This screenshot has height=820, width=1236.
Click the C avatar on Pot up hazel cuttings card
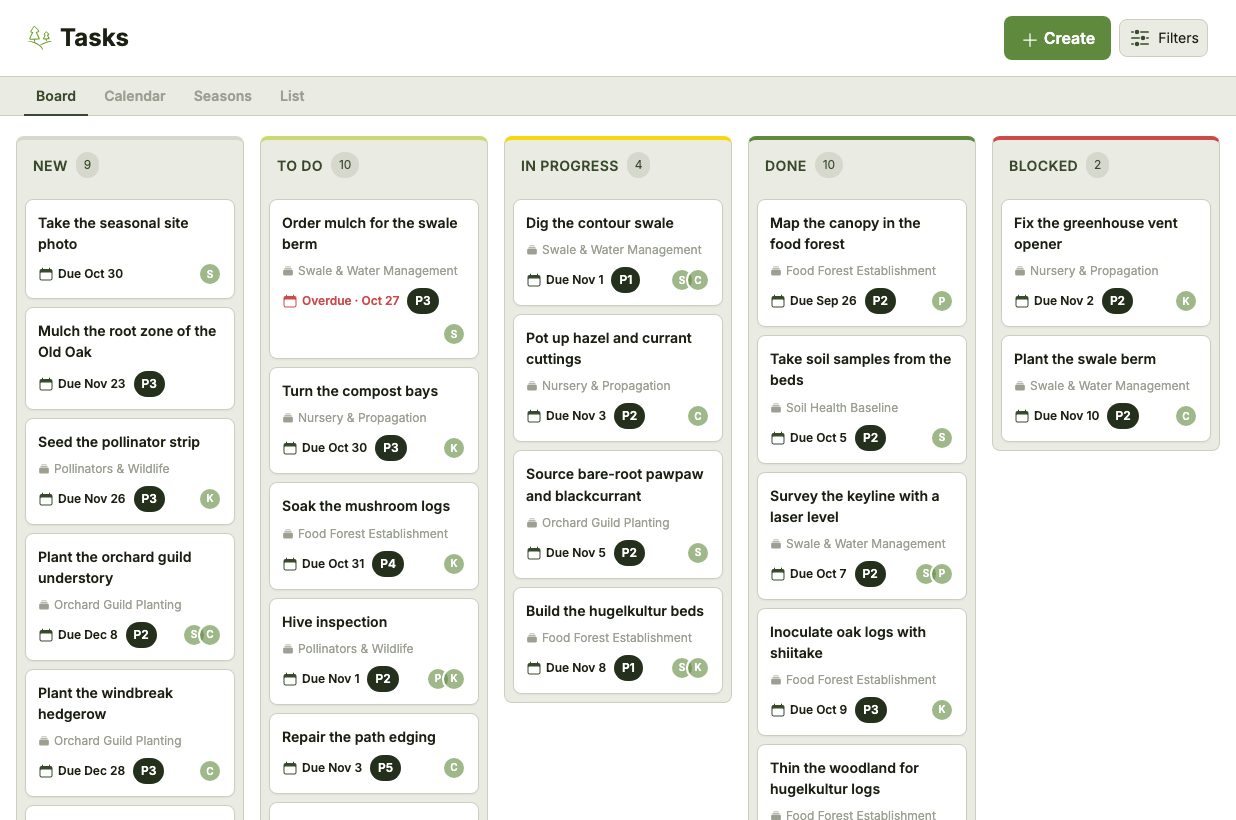click(x=698, y=416)
